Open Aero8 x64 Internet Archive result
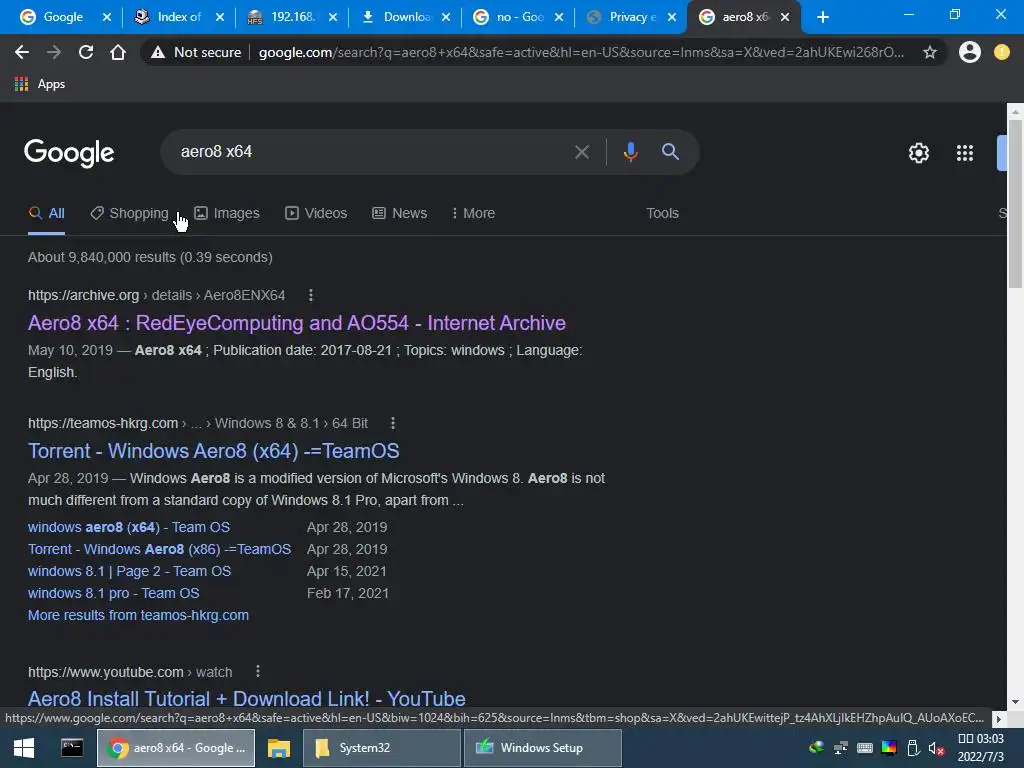This screenshot has height=768, width=1024. pyautogui.click(x=296, y=323)
